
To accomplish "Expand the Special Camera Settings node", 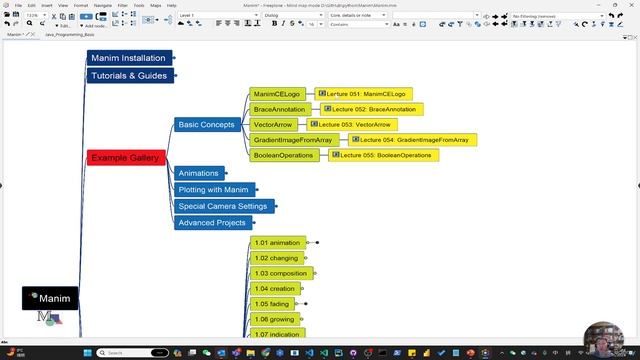I will (277, 206).
